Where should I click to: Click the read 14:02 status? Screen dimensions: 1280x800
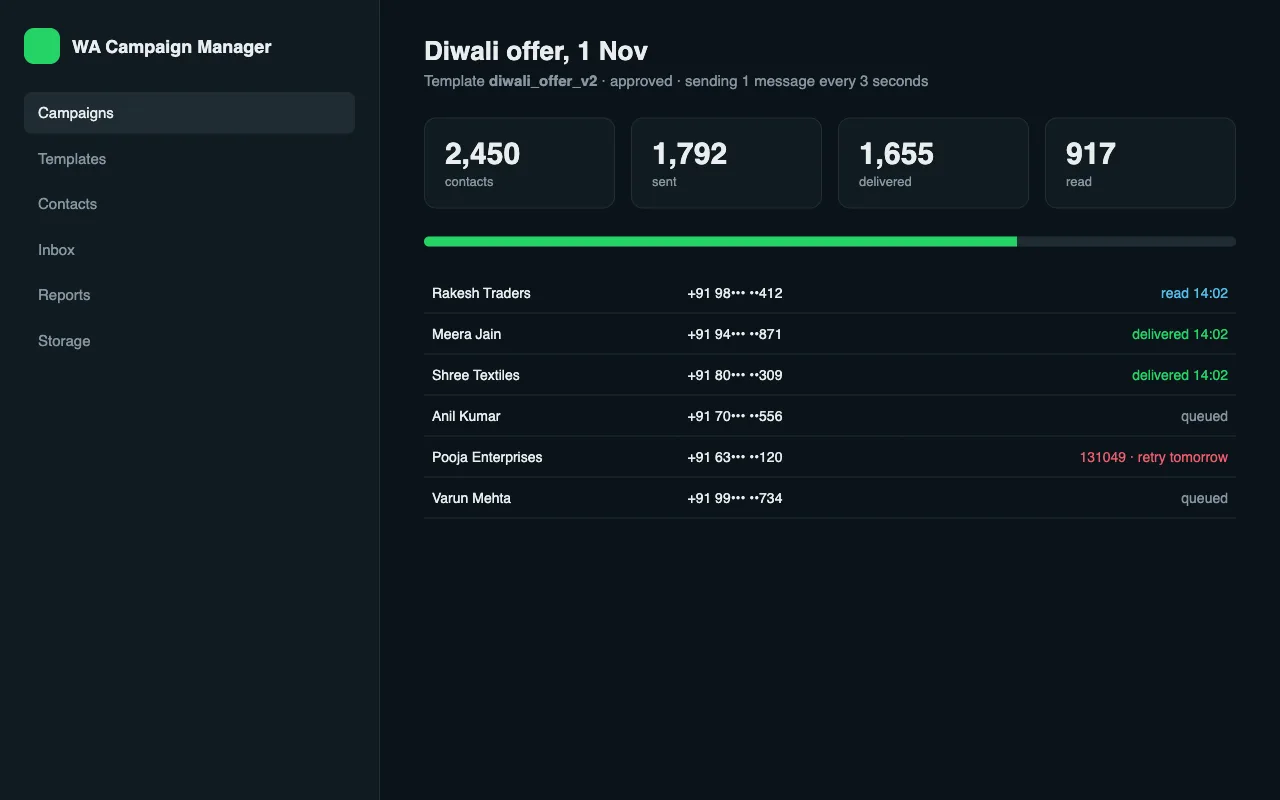[1194, 293]
